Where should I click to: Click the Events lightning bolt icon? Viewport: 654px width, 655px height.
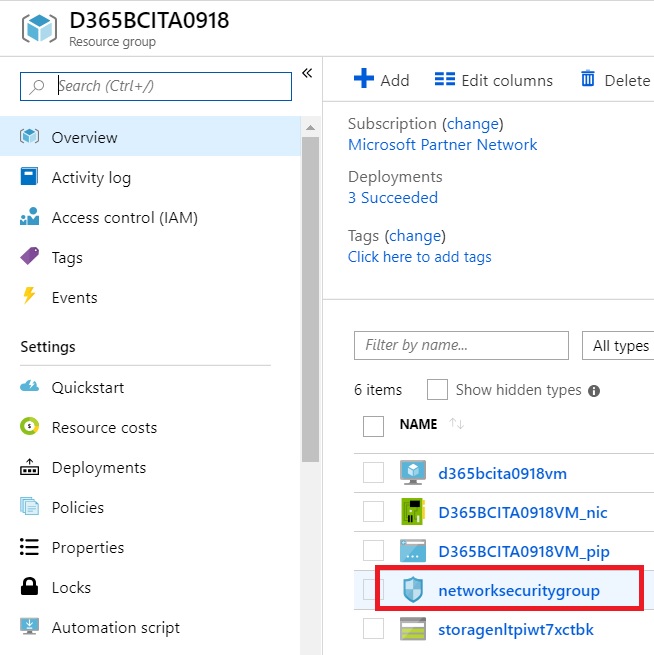30,297
